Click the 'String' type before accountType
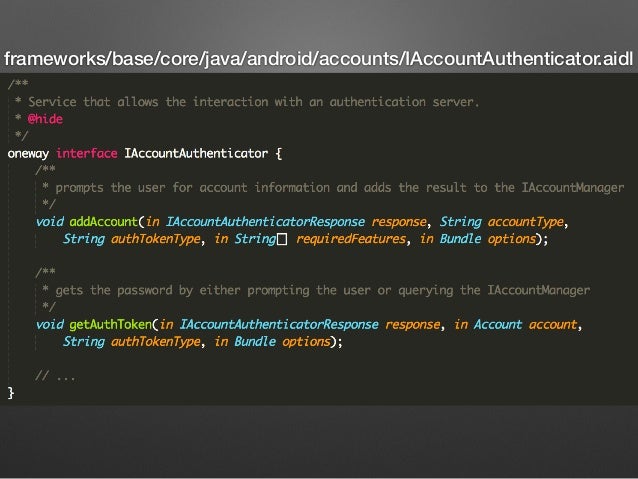Image resolution: width=638 pixels, height=479 pixels. [461, 222]
